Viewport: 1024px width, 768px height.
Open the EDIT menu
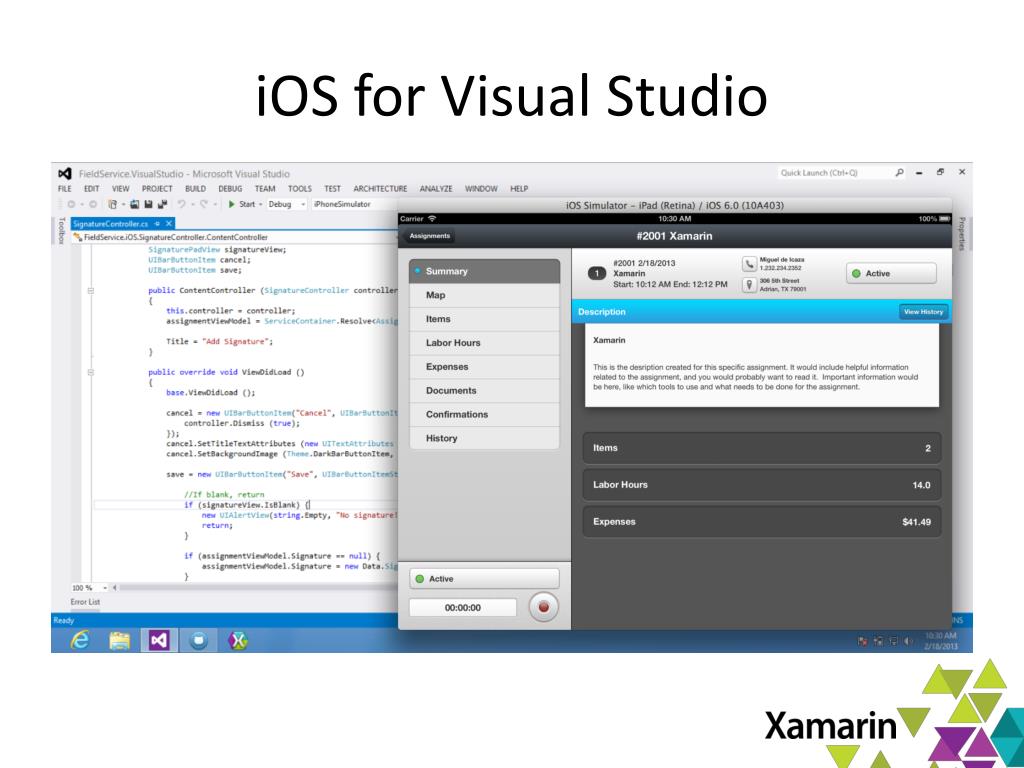tap(91, 189)
